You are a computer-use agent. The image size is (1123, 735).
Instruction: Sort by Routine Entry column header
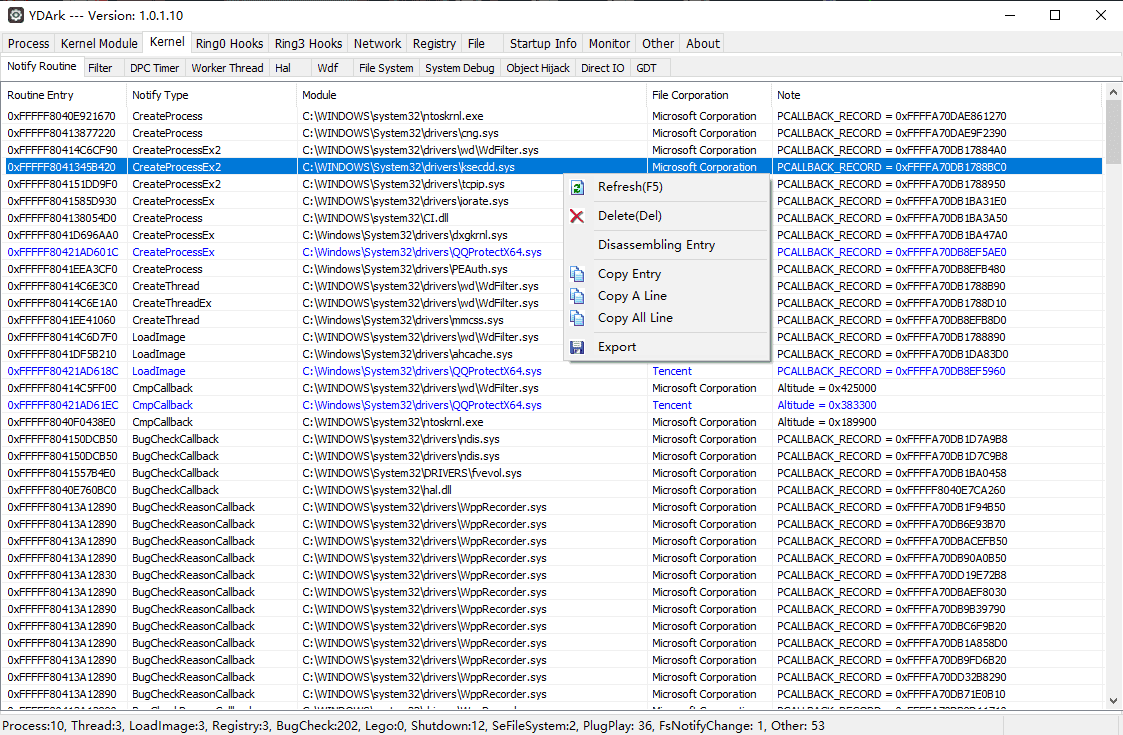point(64,95)
